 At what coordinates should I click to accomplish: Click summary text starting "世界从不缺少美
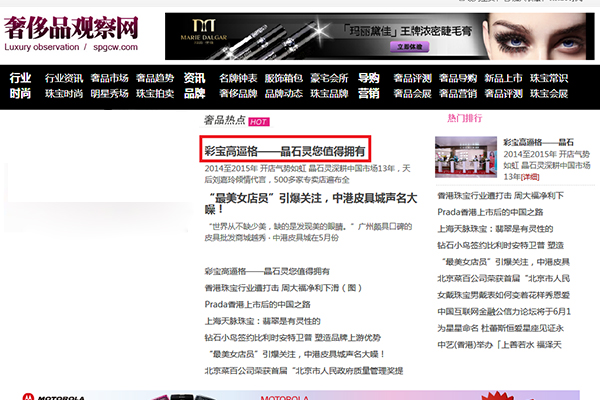click(308, 232)
